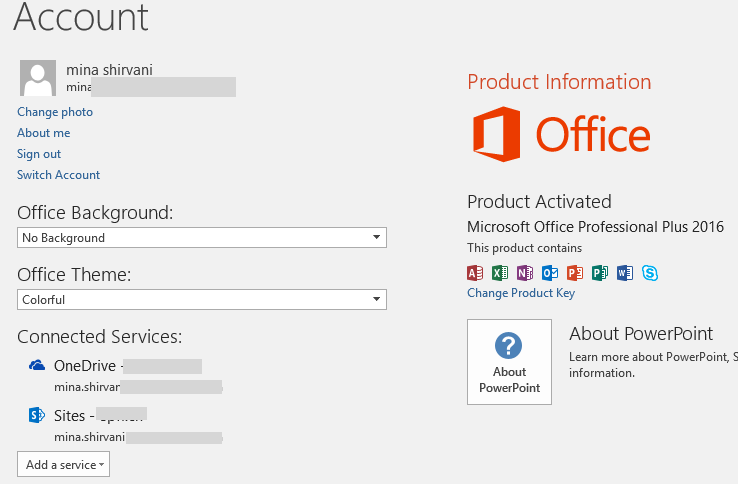The image size is (738, 484).
Task: Click the Switch Account link
Action: 58,175
